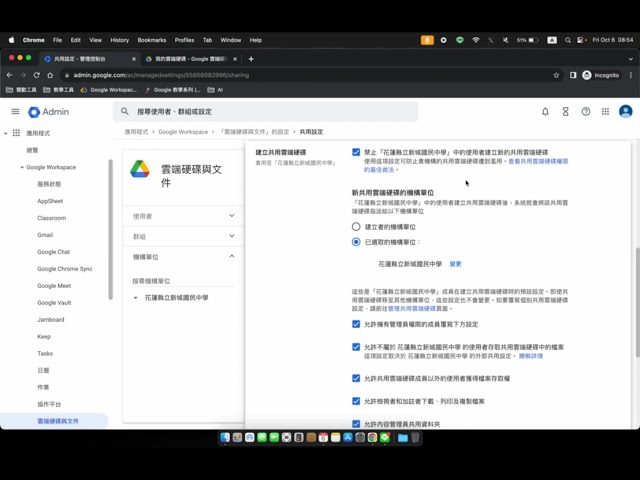Viewport: 640px width, 480px height.
Task: Toggle 允許不屬於花蓮縣立新城國民中學的使用者存取 checkbox
Action: (356, 347)
